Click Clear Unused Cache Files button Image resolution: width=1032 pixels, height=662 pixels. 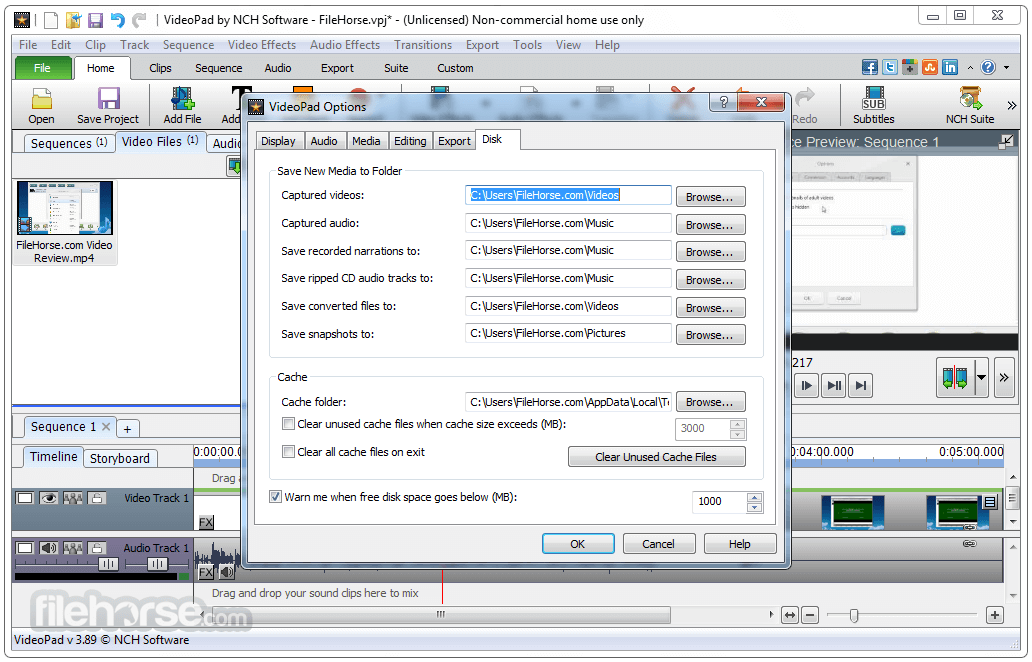656,457
